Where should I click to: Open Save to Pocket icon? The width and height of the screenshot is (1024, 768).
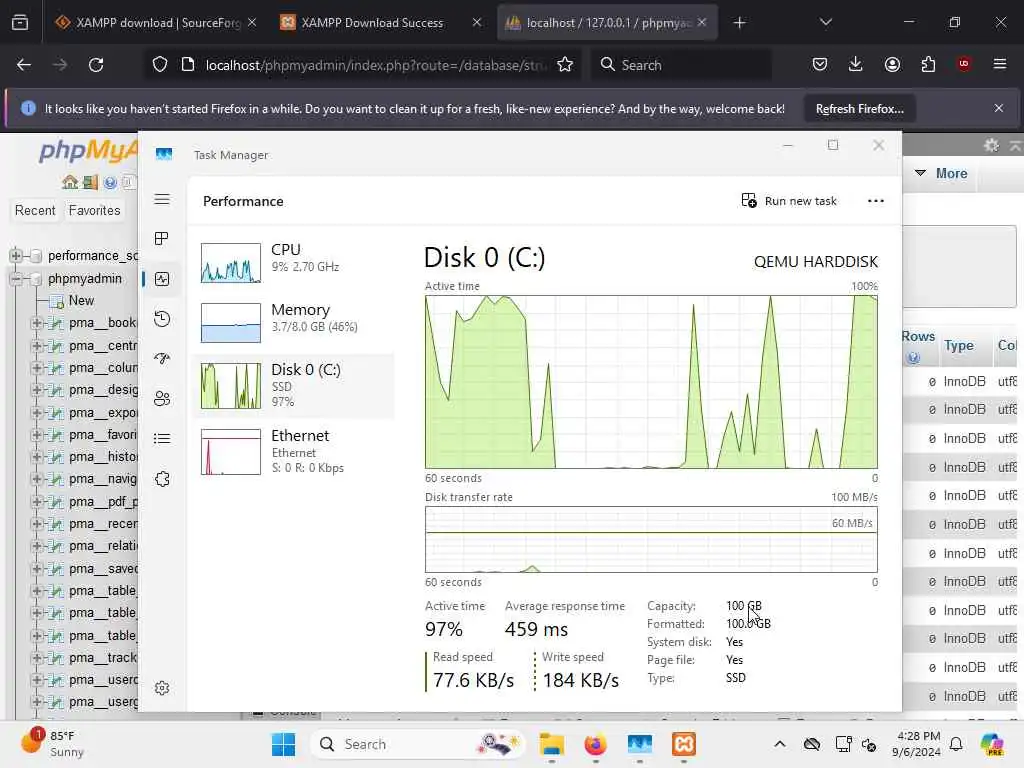(x=820, y=65)
